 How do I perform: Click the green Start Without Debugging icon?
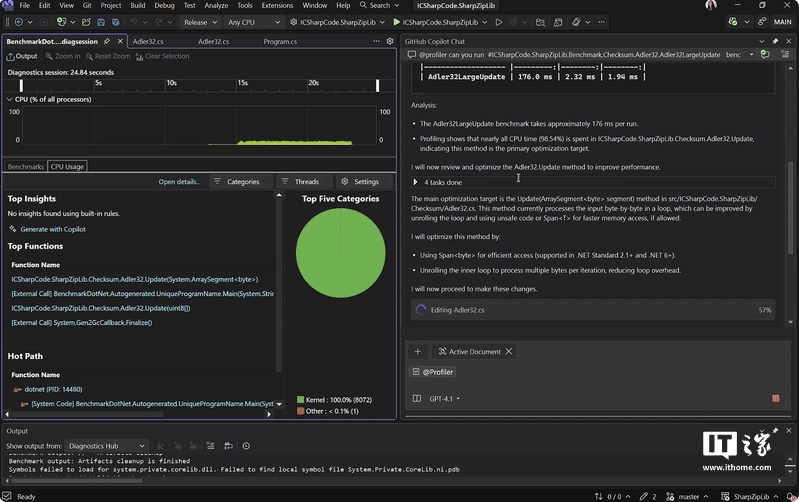tap(499, 22)
